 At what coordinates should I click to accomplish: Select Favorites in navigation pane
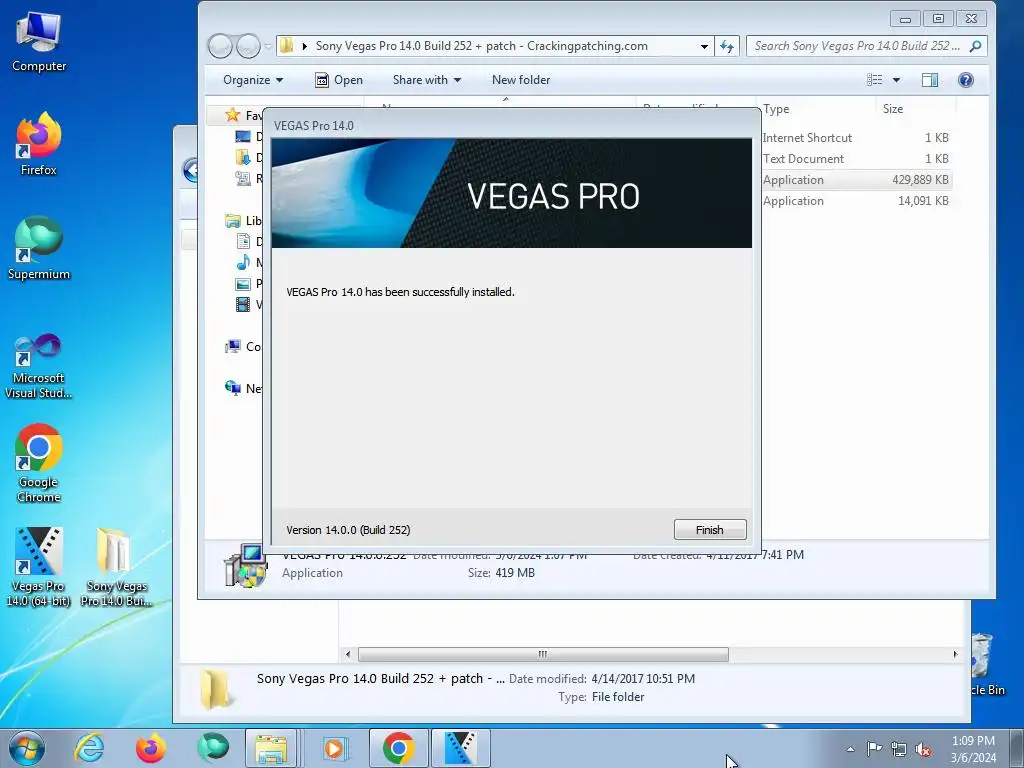243,116
